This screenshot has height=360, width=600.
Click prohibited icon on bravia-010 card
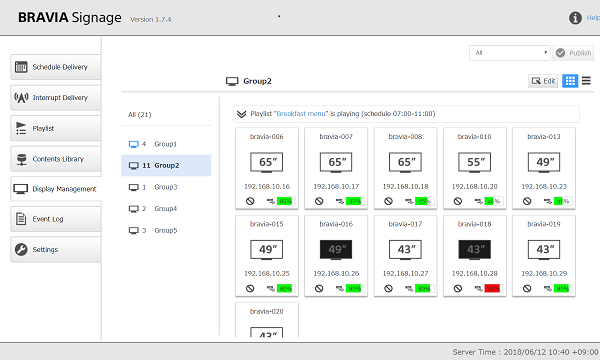tap(458, 201)
